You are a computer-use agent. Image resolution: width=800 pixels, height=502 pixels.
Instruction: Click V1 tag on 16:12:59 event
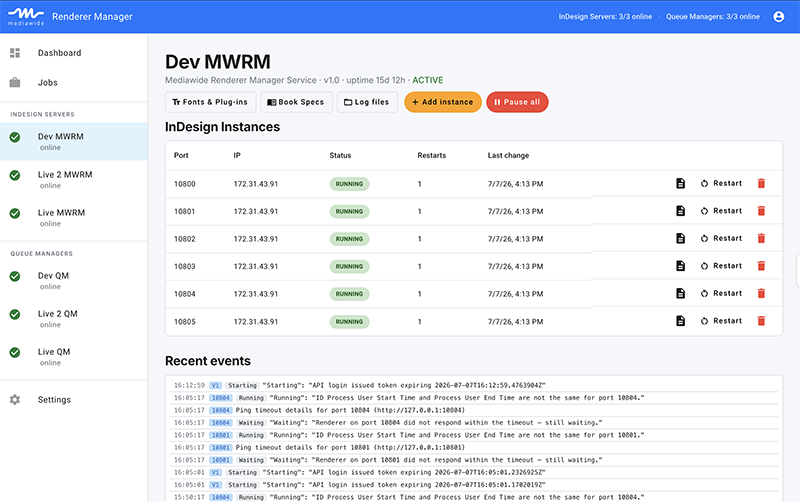point(215,385)
